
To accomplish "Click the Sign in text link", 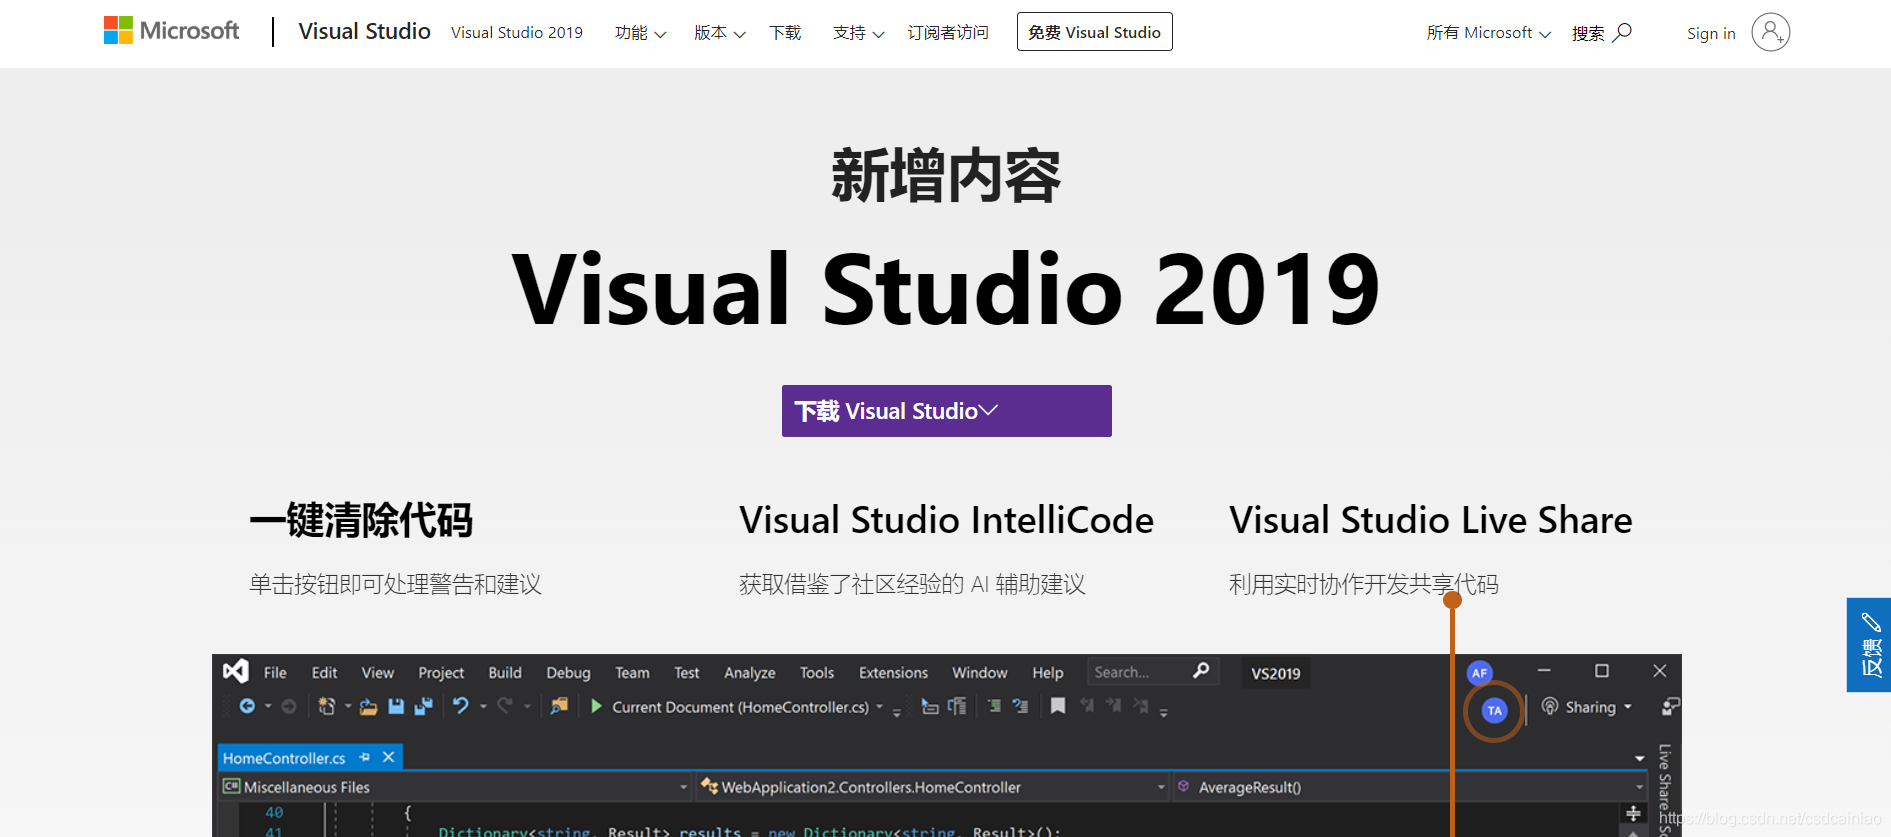I will coord(1711,34).
